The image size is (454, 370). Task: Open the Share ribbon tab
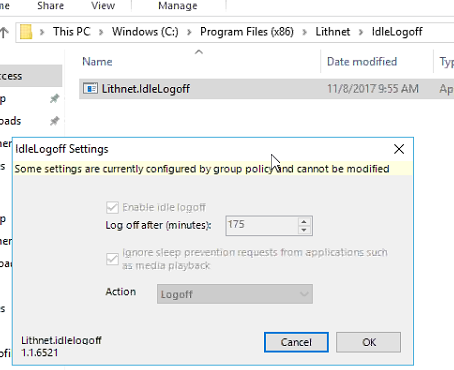(x=50, y=6)
